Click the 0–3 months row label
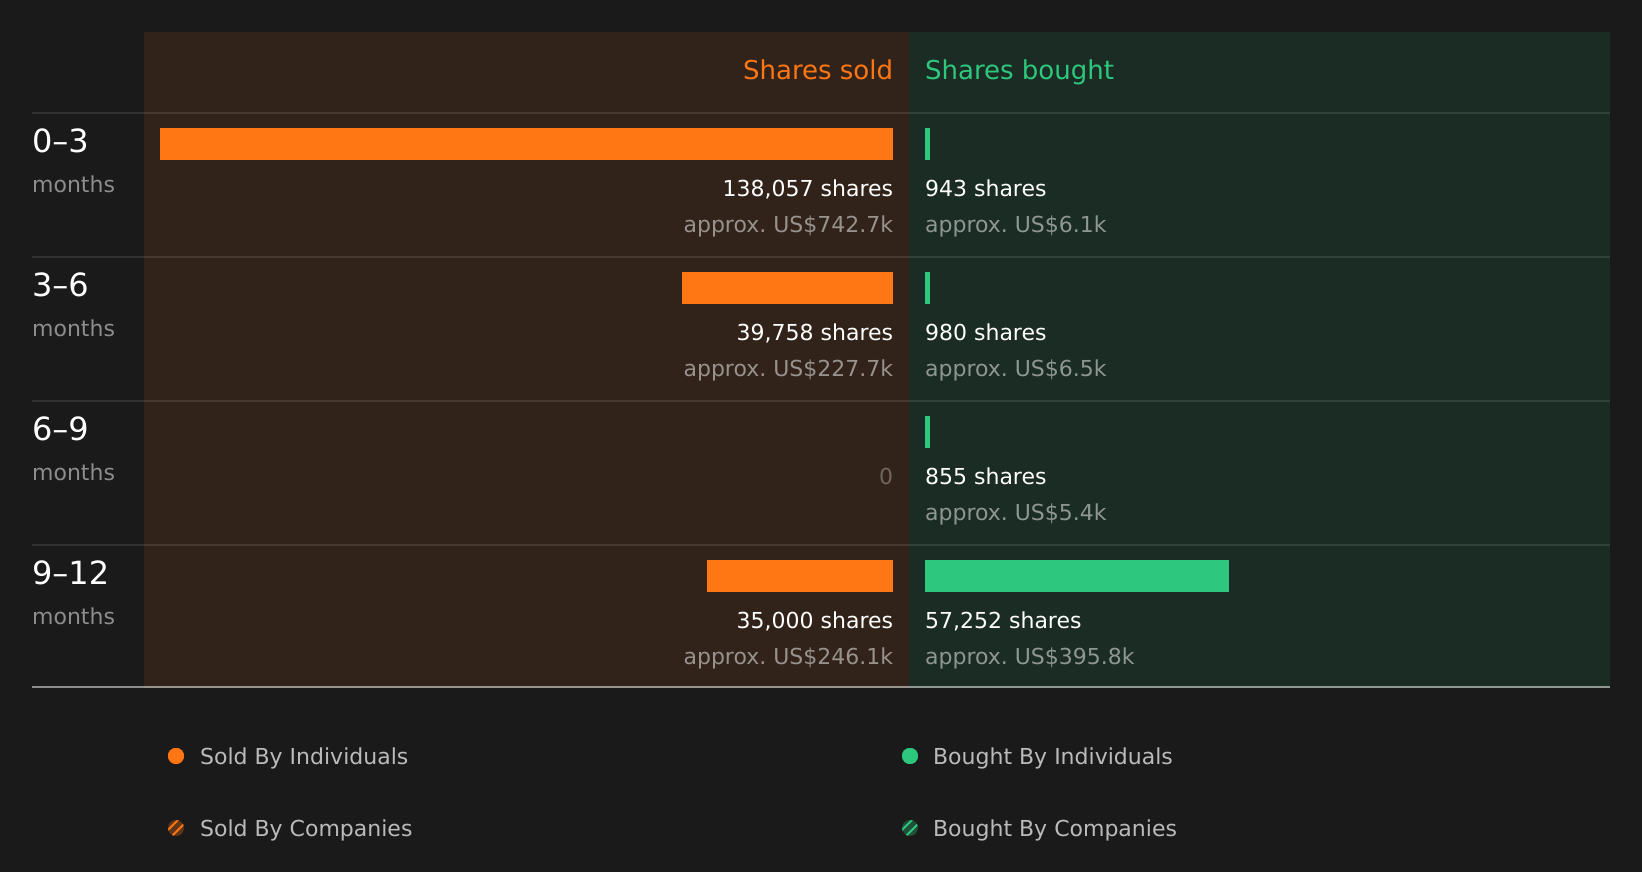This screenshot has width=1642, height=872. (x=73, y=161)
